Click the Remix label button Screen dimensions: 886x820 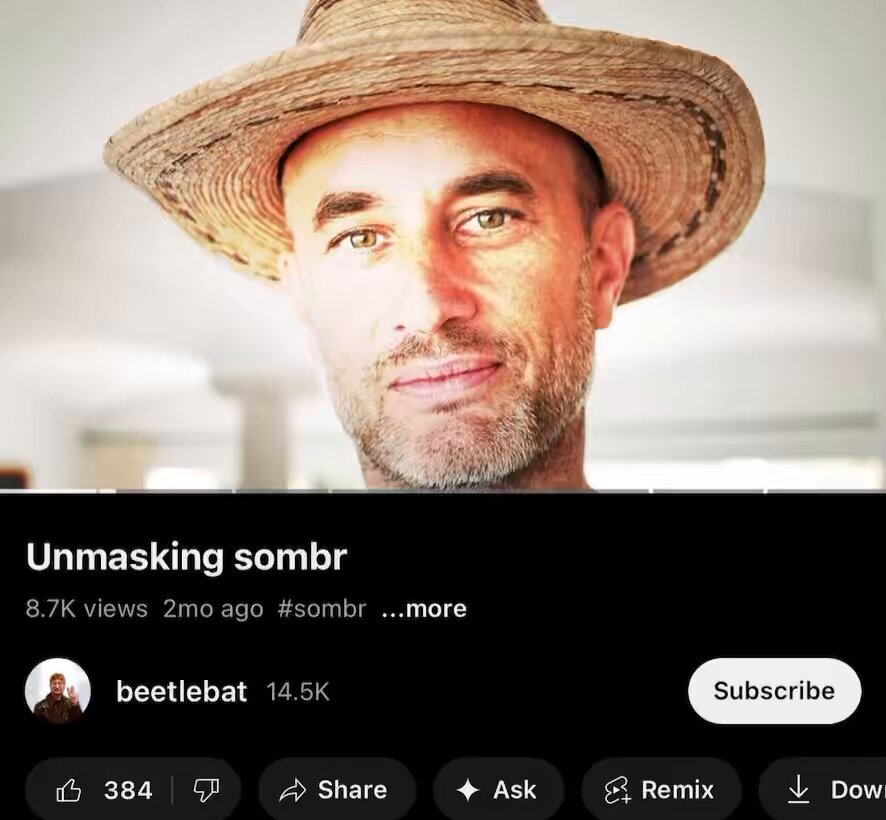click(x=677, y=790)
